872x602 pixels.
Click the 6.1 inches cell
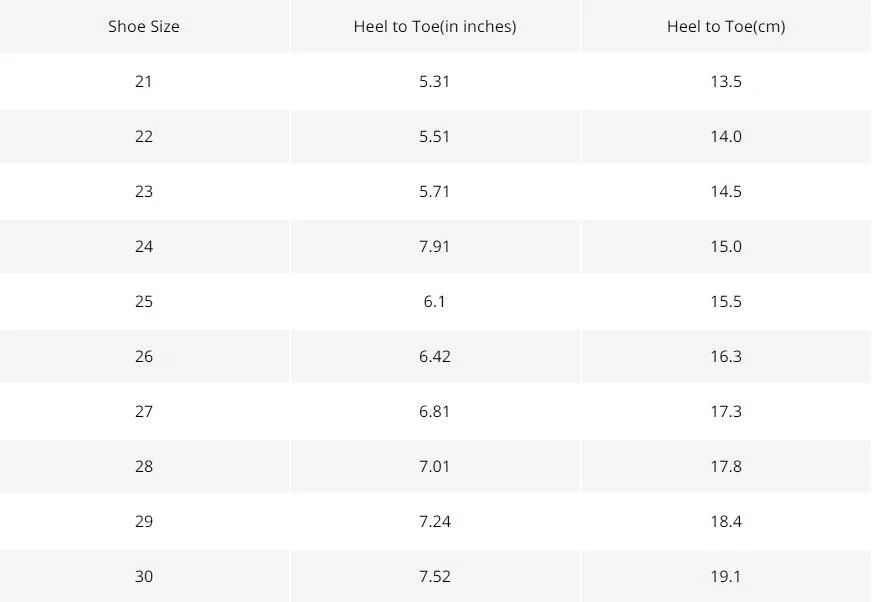coord(435,302)
